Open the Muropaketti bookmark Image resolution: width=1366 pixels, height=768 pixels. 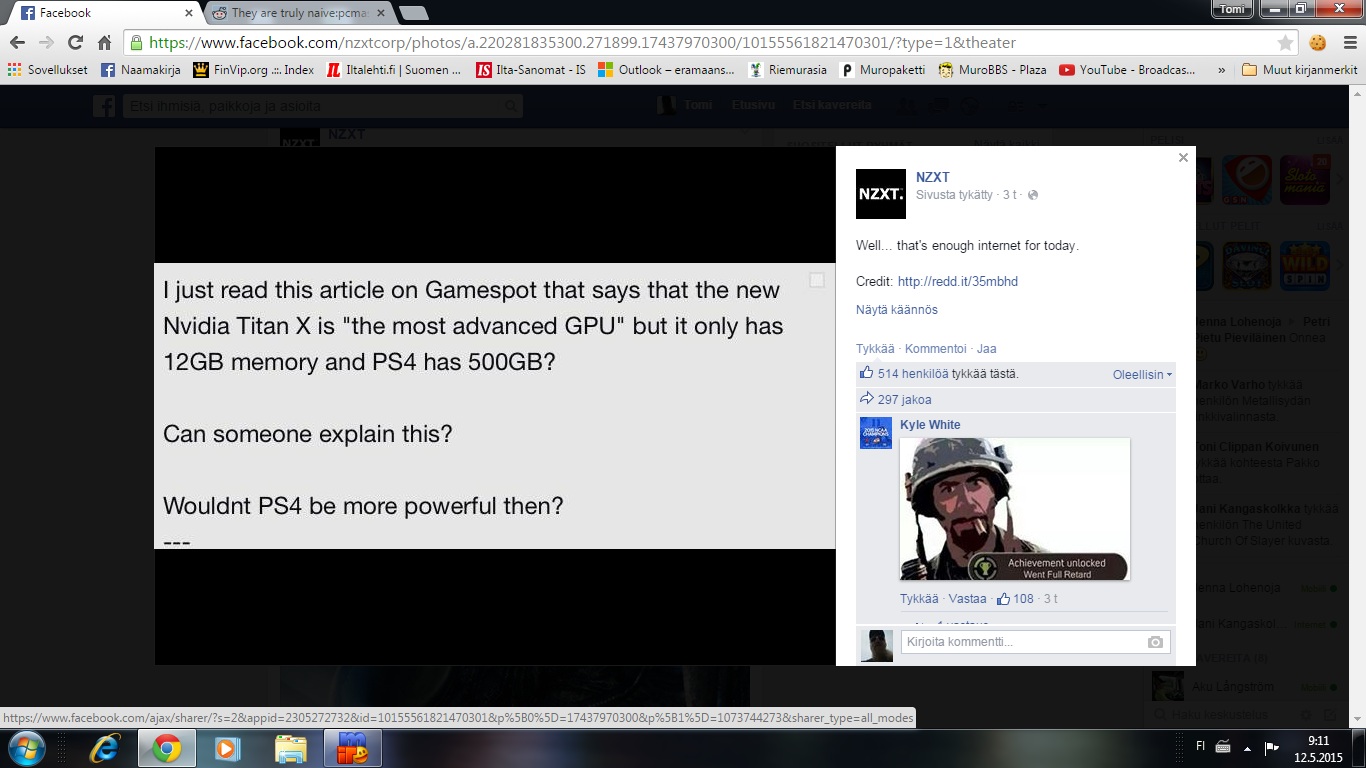click(x=883, y=70)
